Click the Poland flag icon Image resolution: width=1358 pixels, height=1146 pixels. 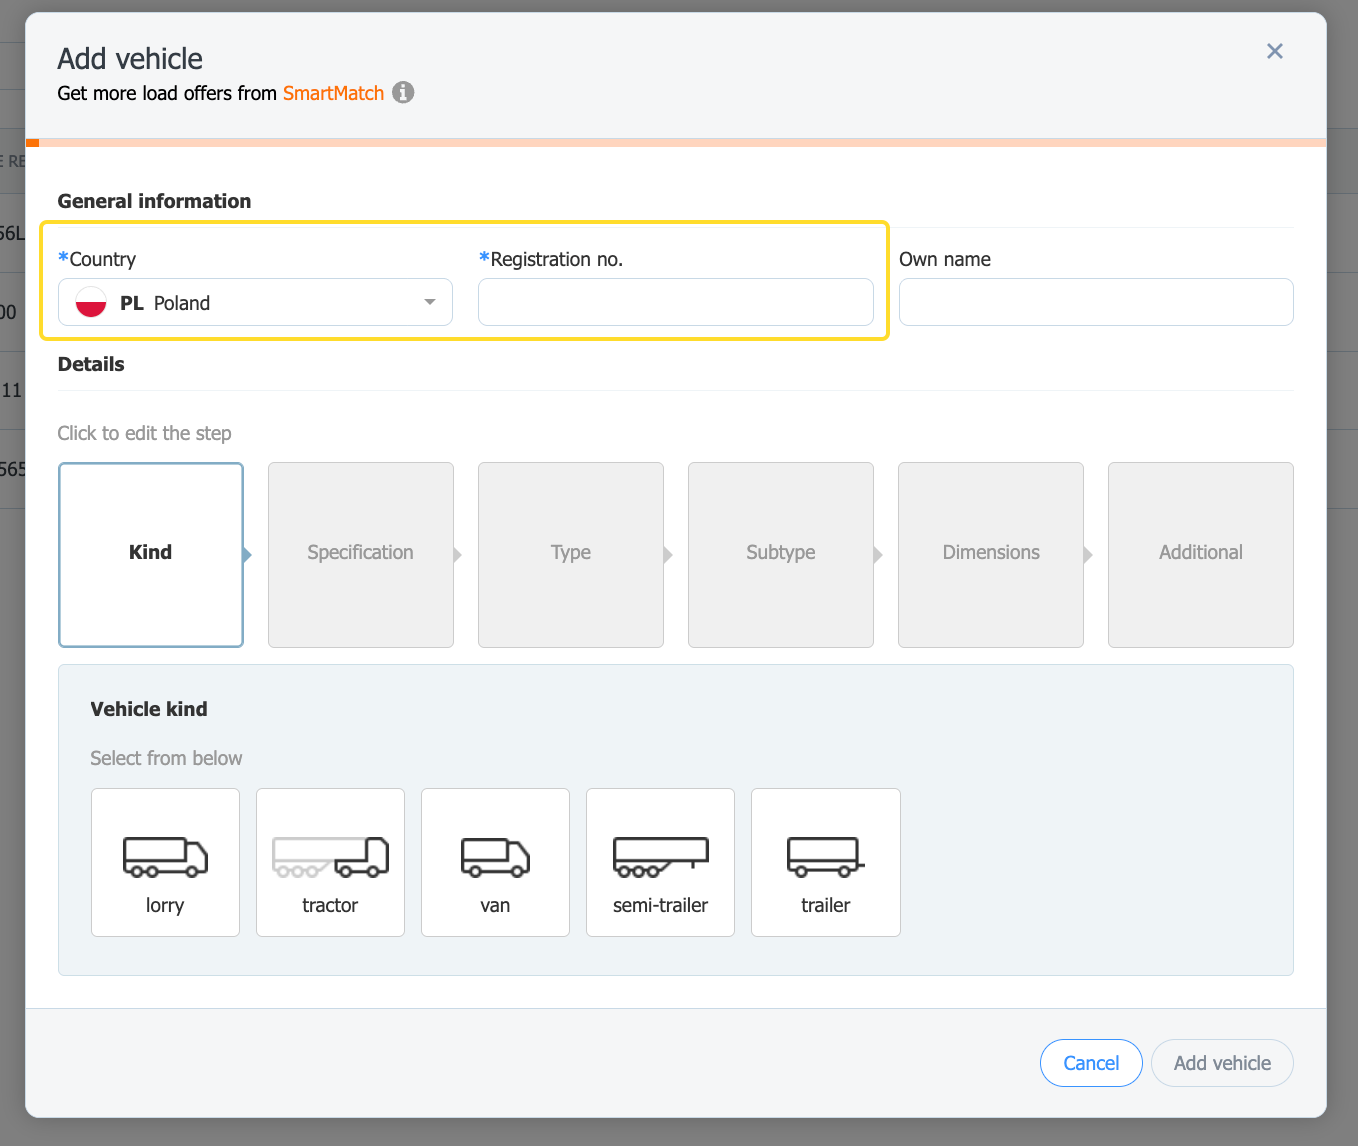coord(91,303)
